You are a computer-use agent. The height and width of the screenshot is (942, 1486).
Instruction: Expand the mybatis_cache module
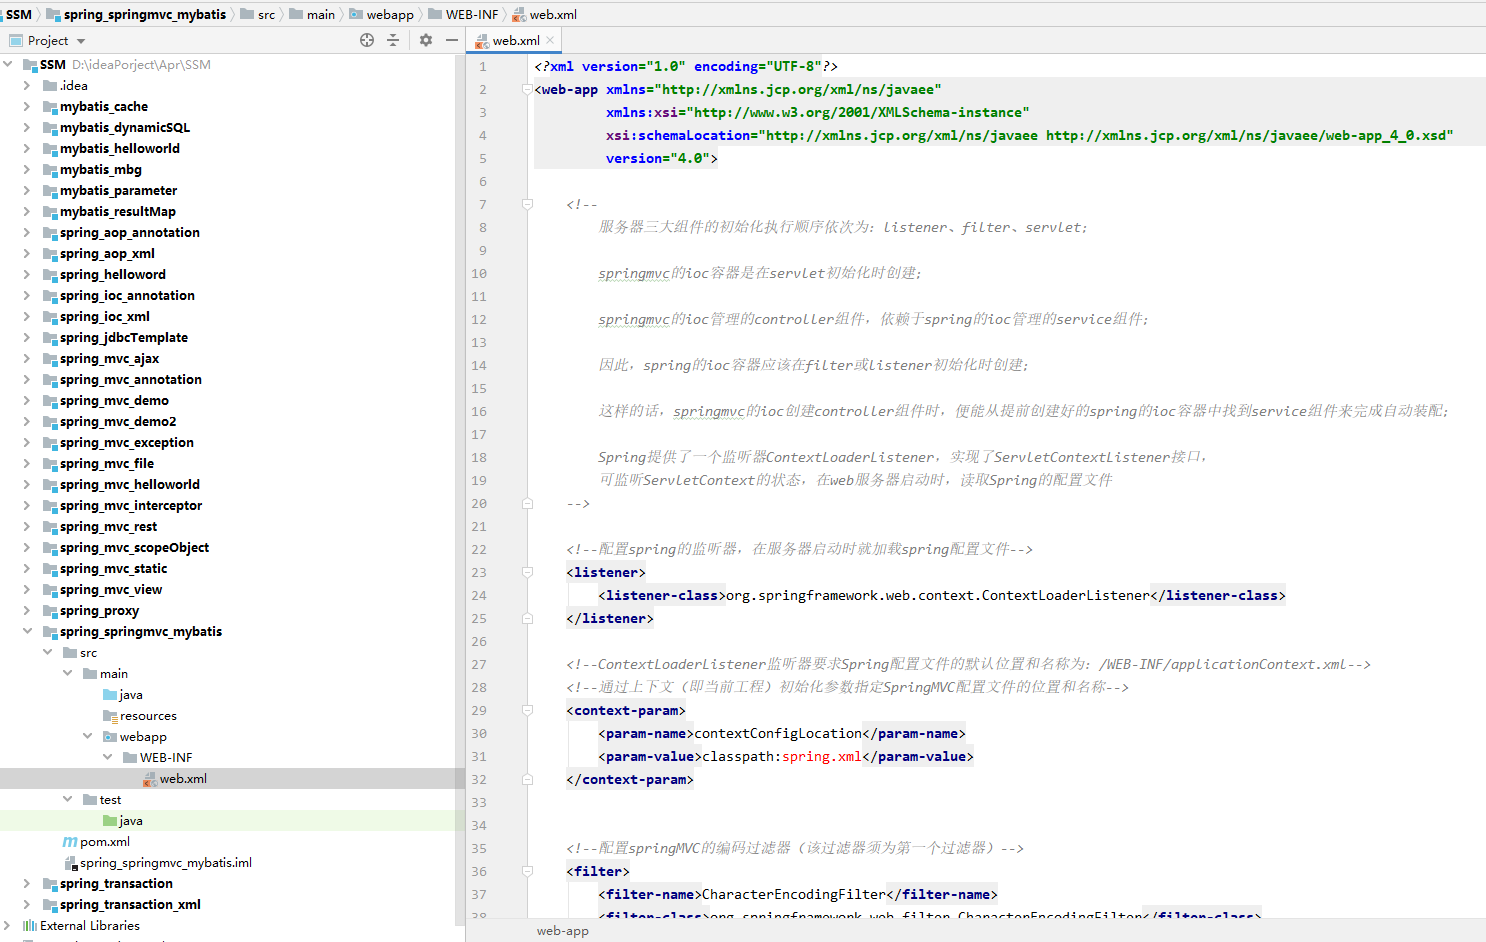27,106
